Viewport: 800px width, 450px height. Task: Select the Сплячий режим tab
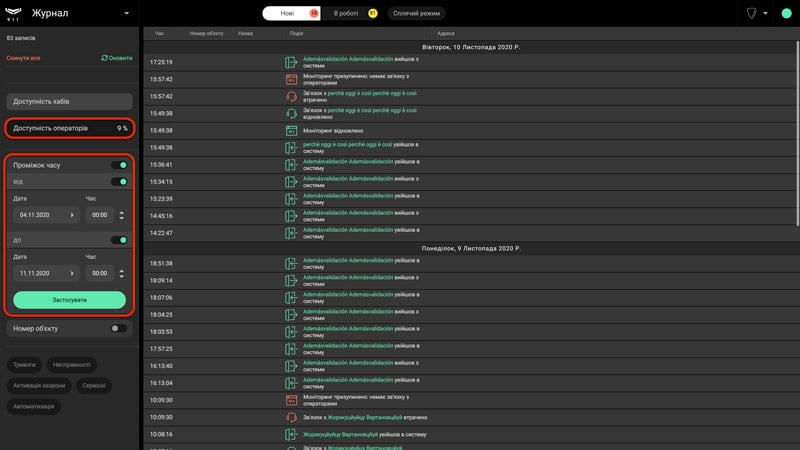(416, 13)
